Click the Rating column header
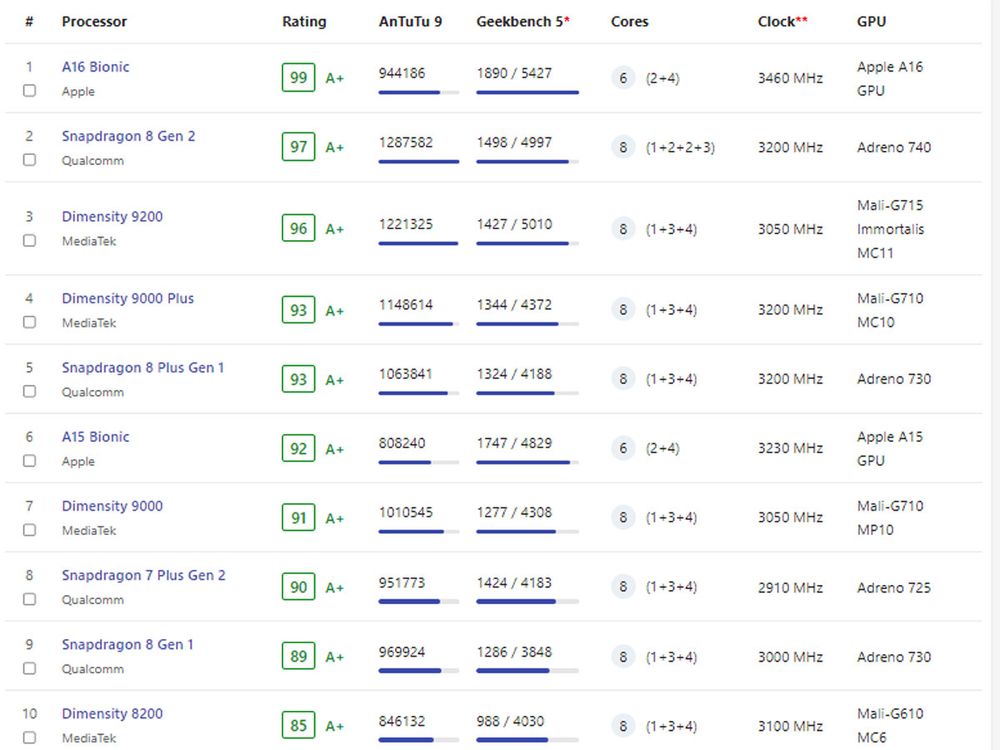 pos(304,22)
